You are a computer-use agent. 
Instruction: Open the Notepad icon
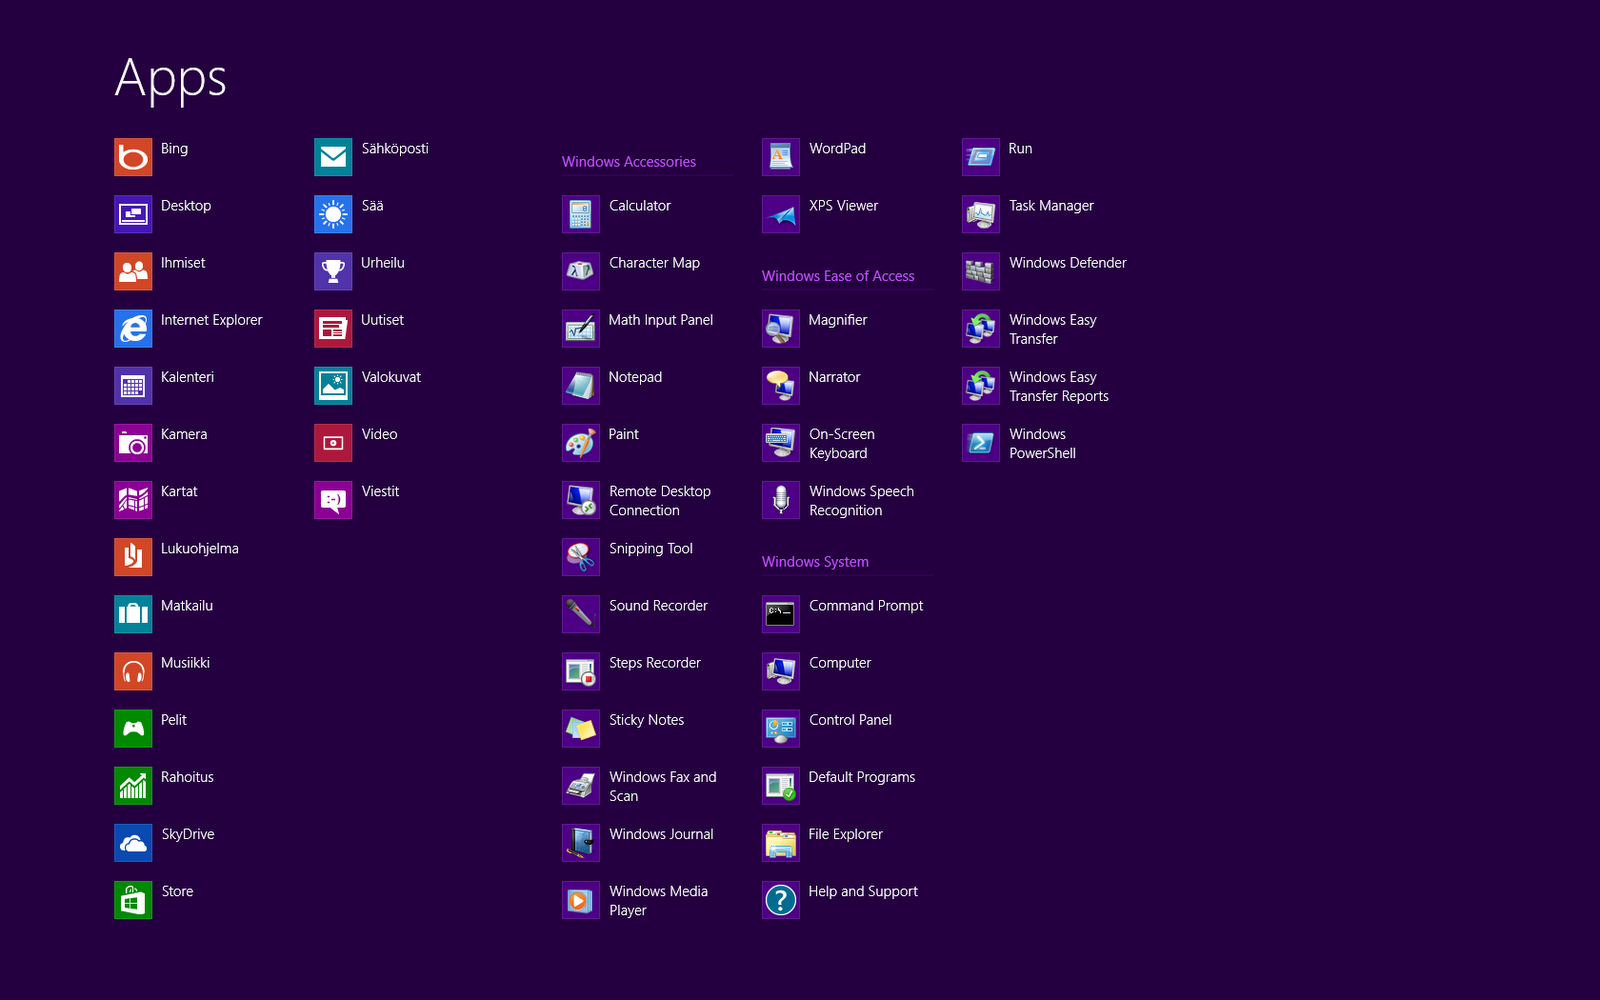(x=581, y=385)
